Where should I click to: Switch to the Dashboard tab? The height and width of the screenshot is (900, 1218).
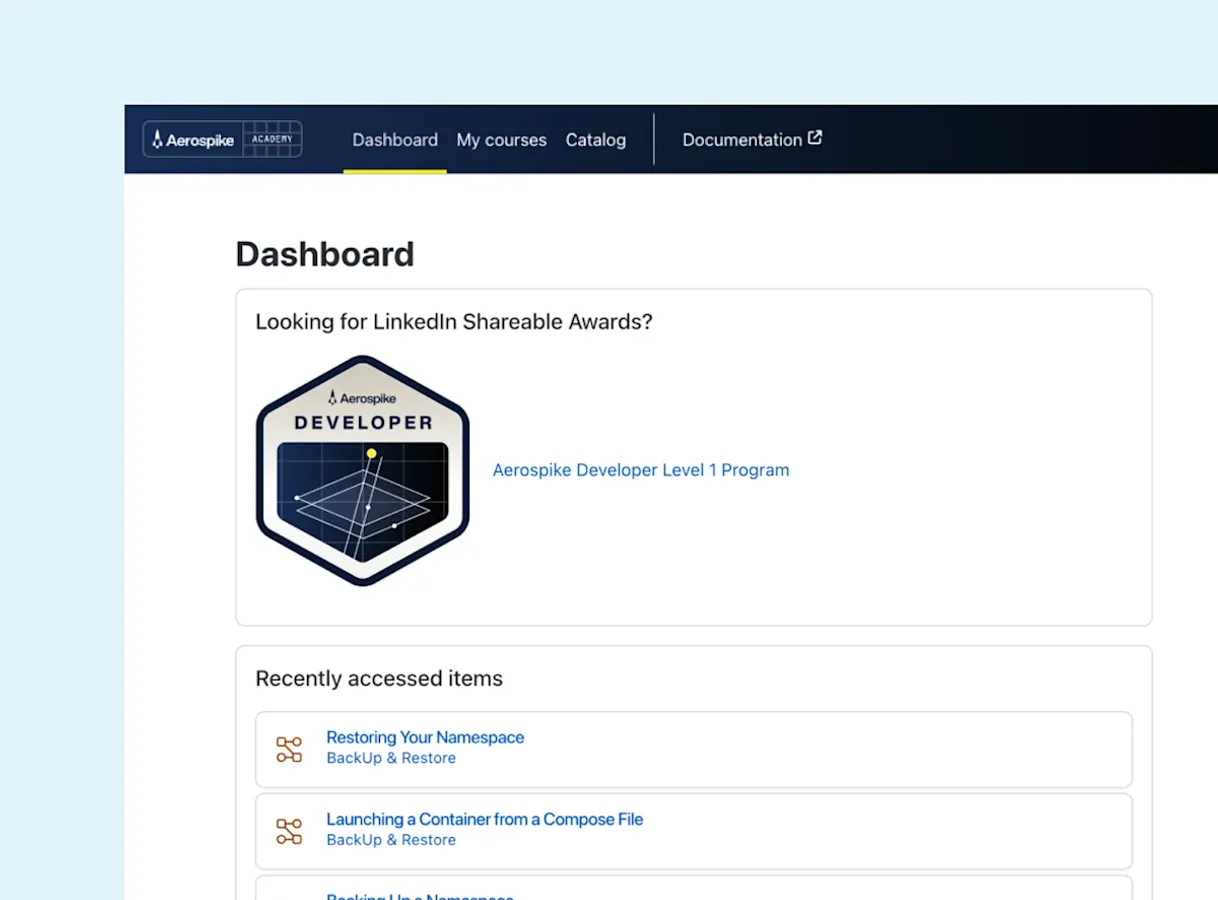pyautogui.click(x=395, y=140)
